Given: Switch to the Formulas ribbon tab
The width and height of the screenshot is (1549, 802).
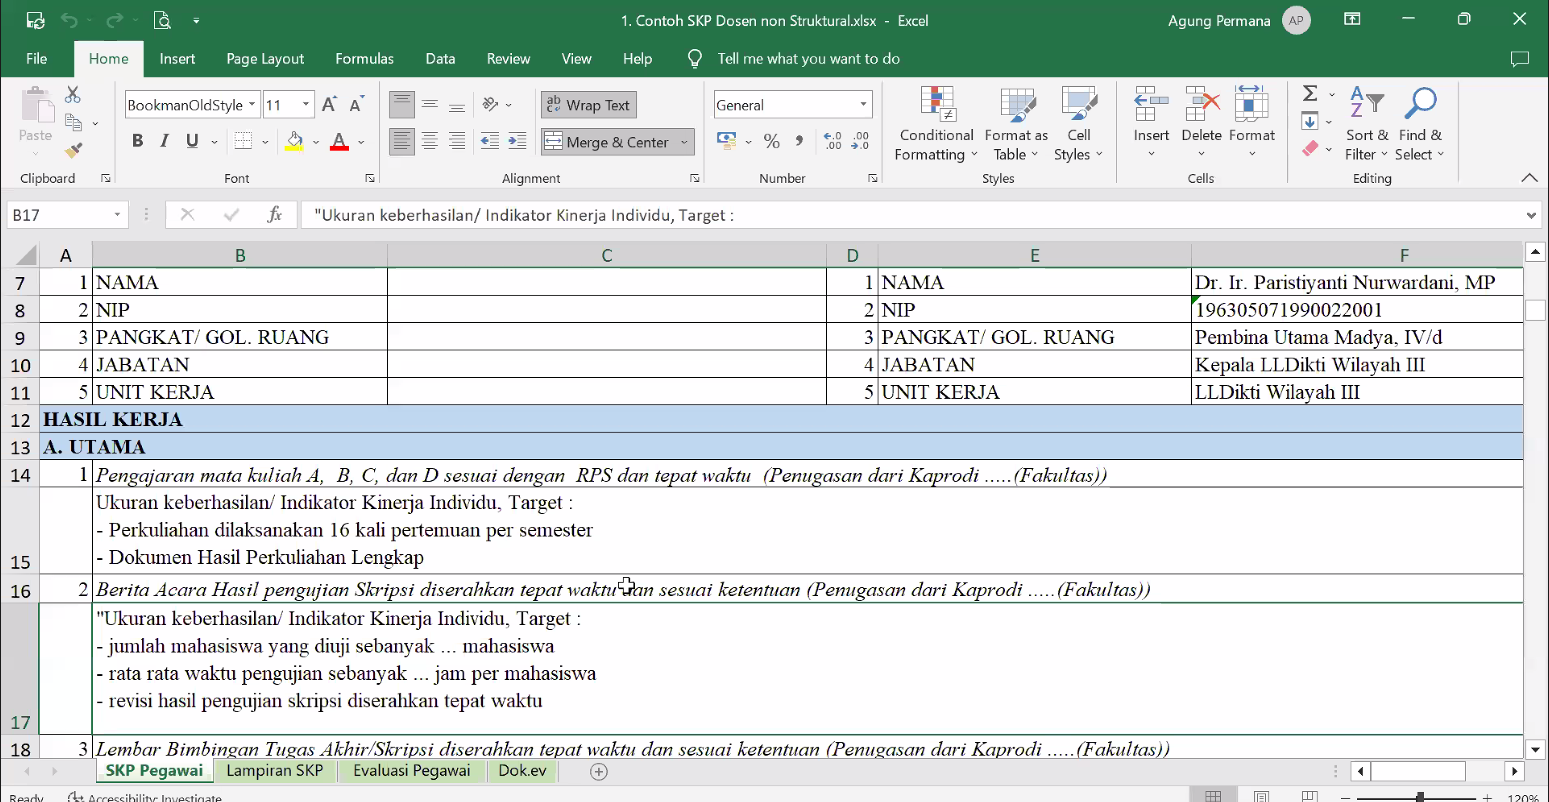Looking at the screenshot, I should tap(364, 58).
